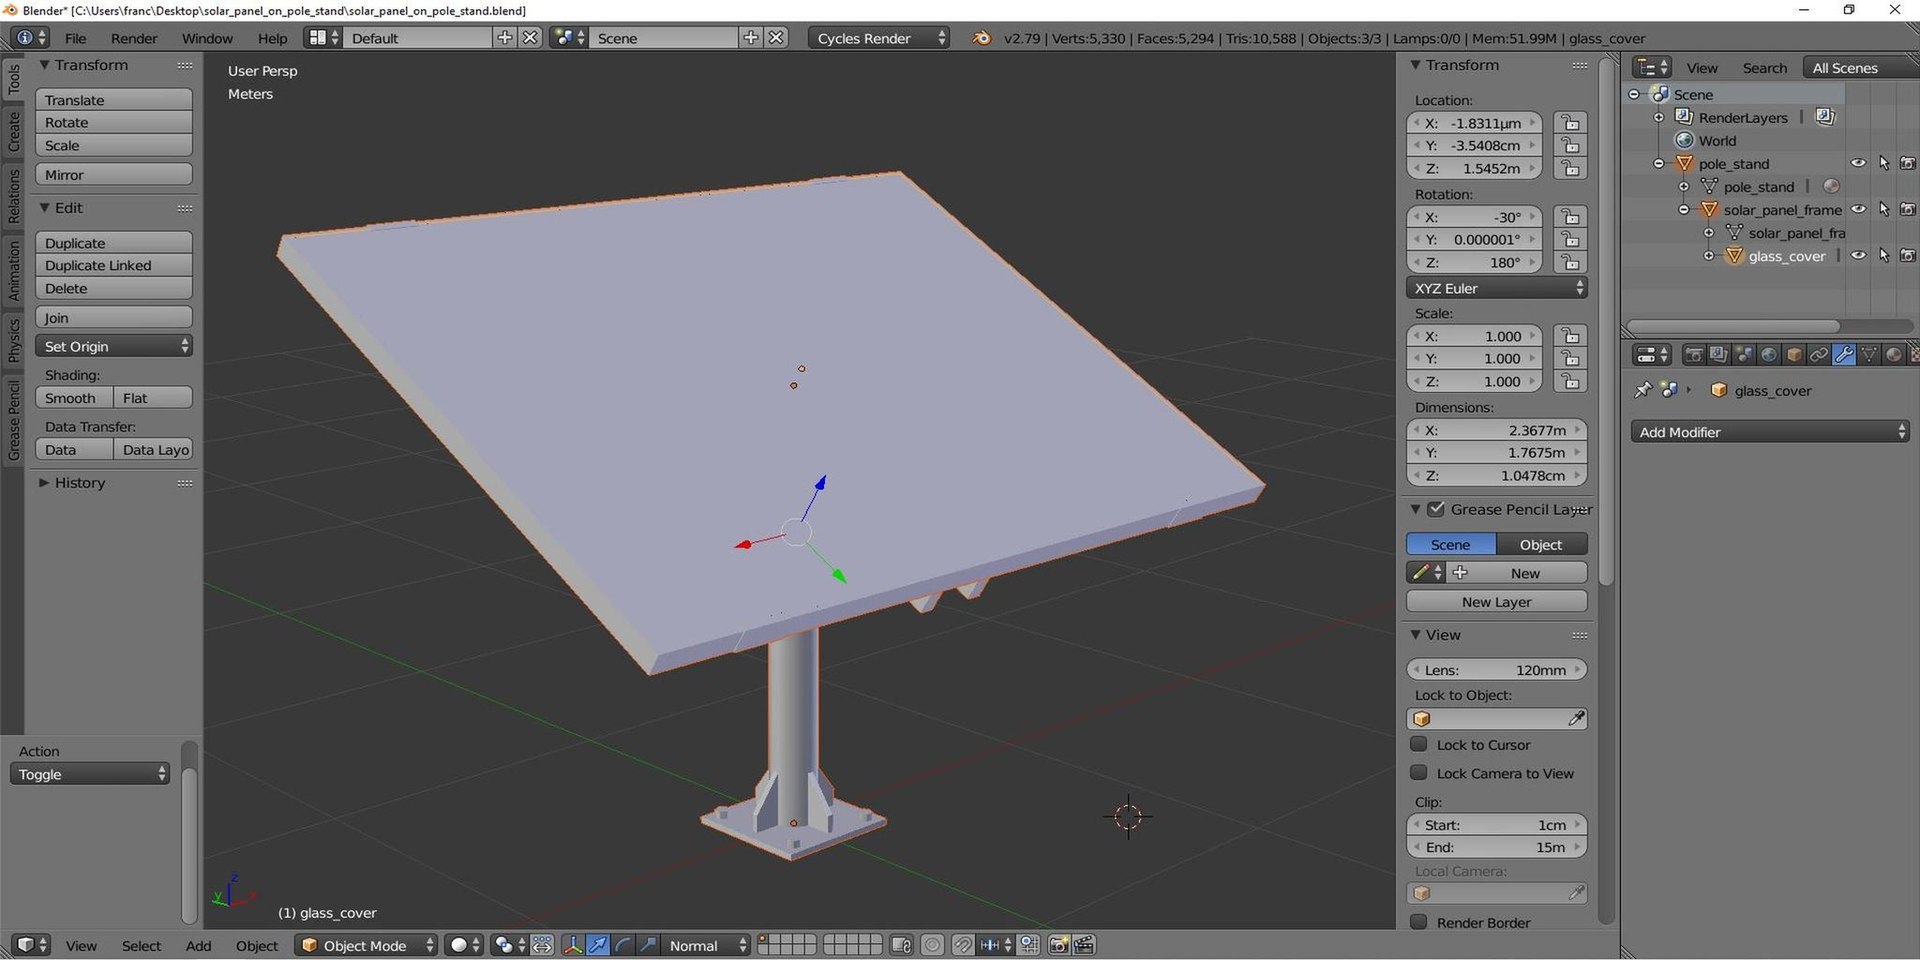Image resolution: width=1920 pixels, height=960 pixels.
Task: Select the translate manipulator arrow icon
Action: [x=598, y=945]
